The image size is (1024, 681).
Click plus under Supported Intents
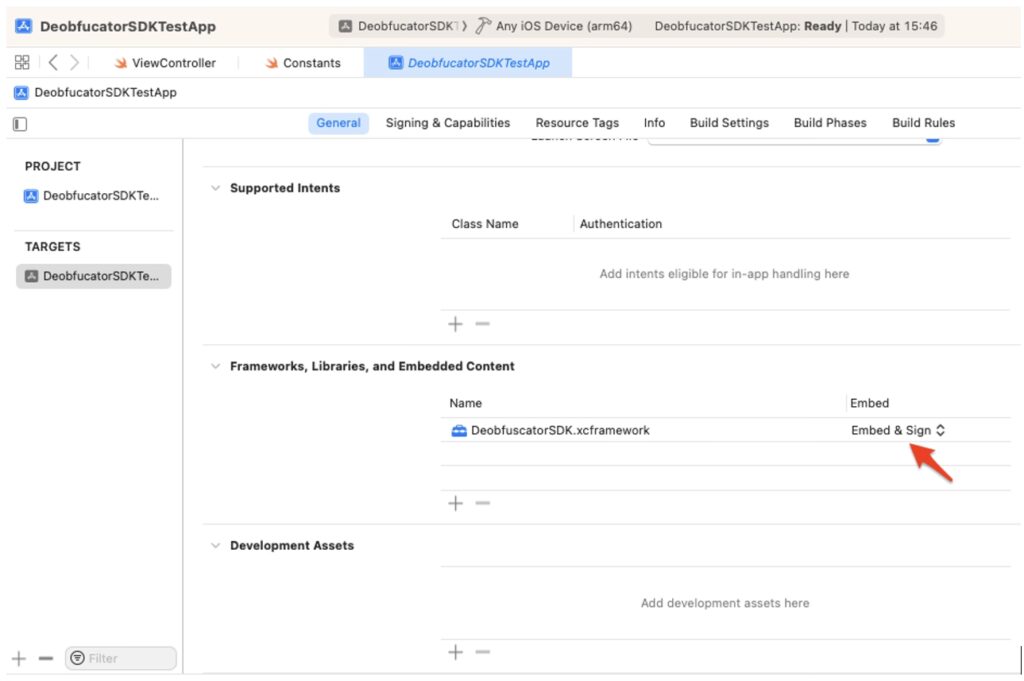(x=455, y=324)
